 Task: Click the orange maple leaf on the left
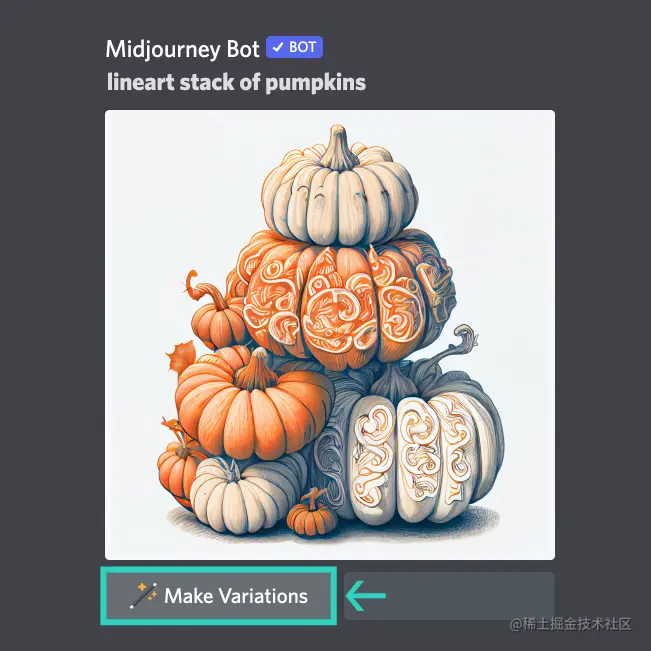(182, 356)
